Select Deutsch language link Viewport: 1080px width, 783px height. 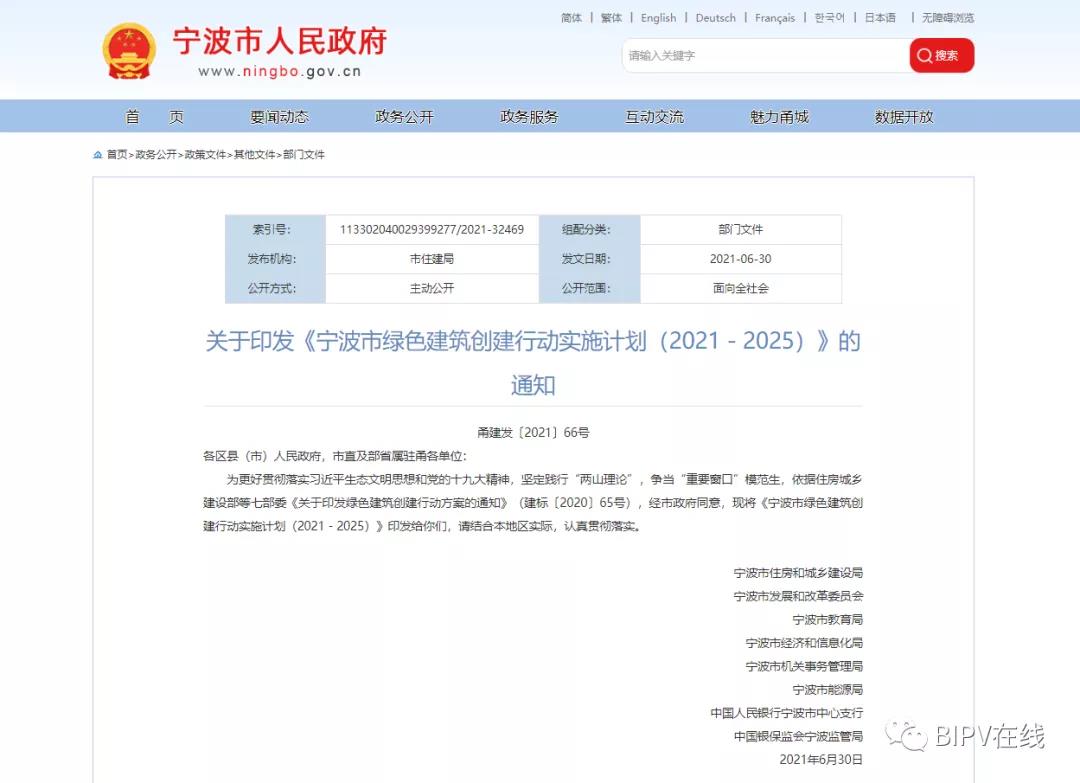coord(715,18)
